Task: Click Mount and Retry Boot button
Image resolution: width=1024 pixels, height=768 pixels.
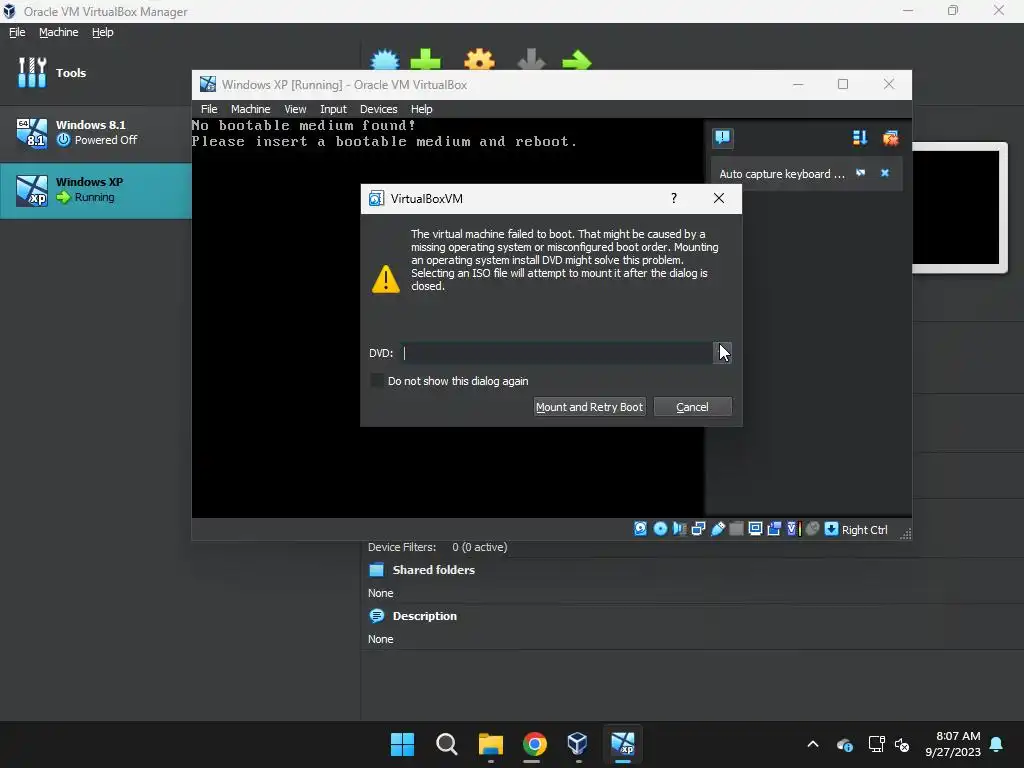Action: pyautogui.click(x=590, y=407)
